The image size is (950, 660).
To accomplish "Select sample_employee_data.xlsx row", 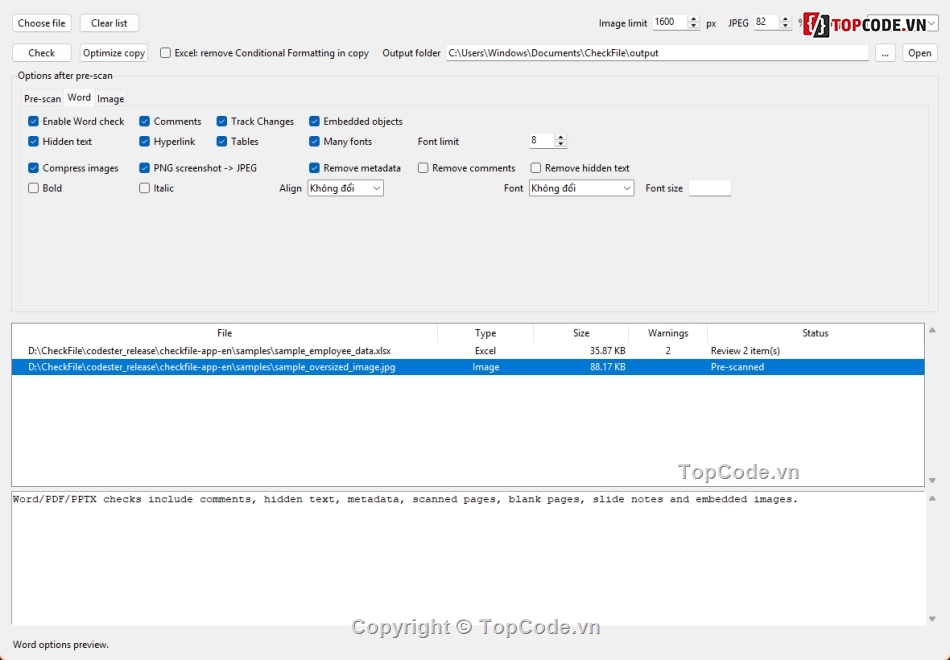I will tap(468, 351).
